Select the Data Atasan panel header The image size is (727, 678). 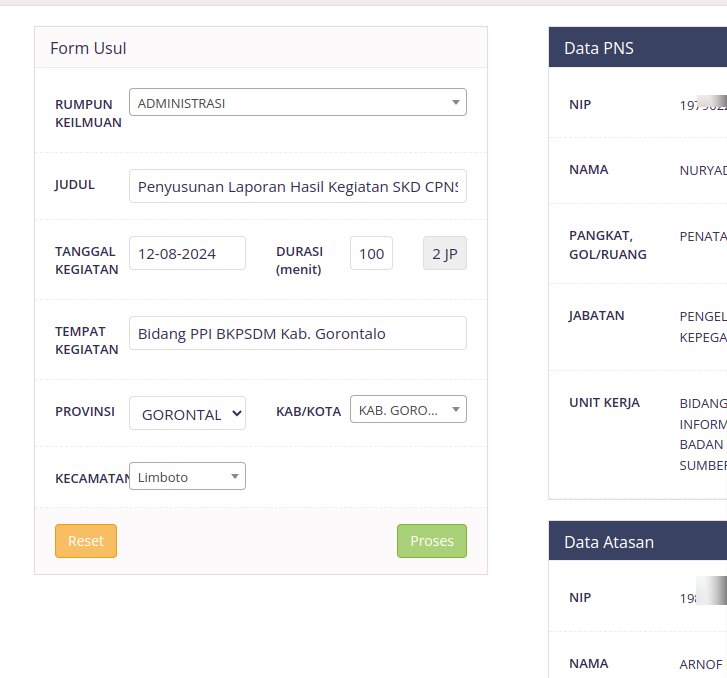(x=638, y=542)
